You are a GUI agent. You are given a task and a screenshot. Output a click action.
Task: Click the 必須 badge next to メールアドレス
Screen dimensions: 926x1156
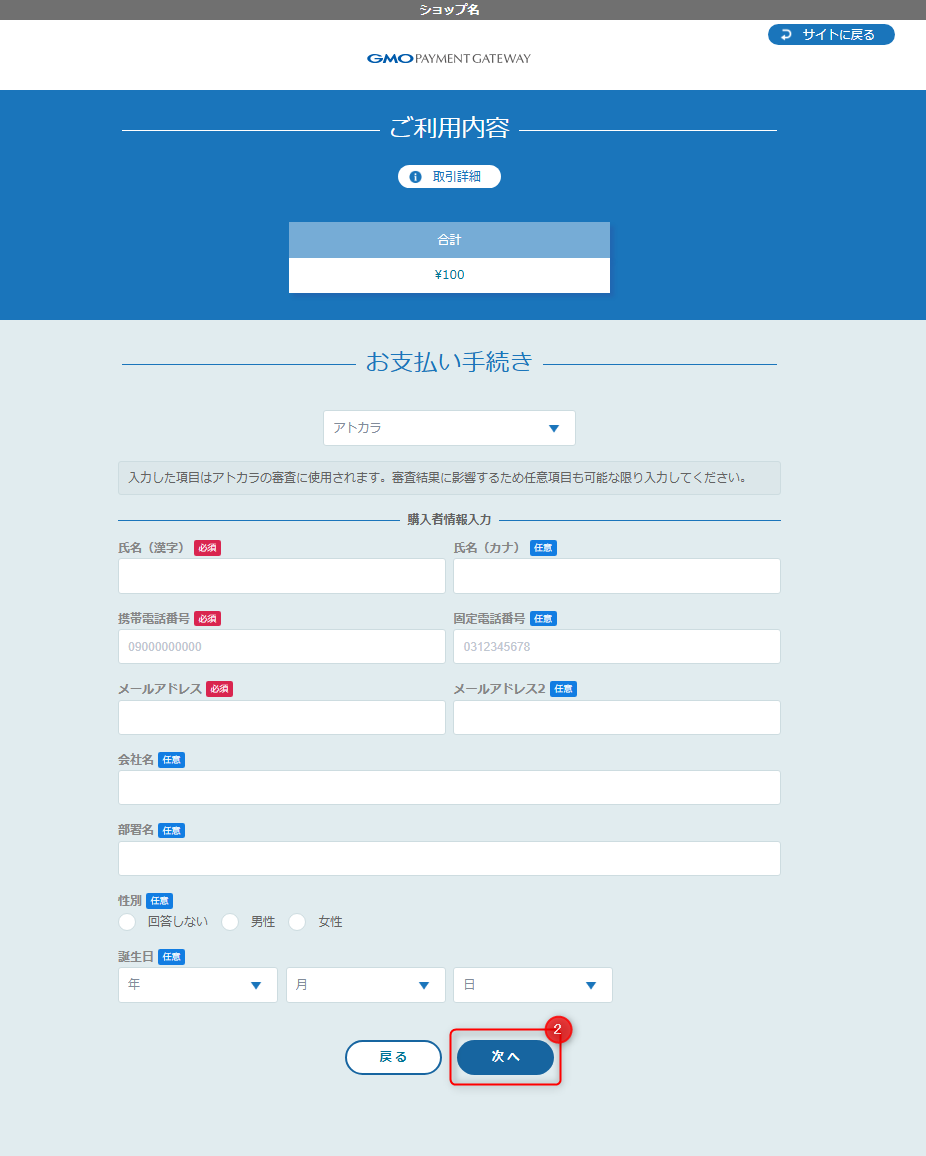tap(218, 688)
